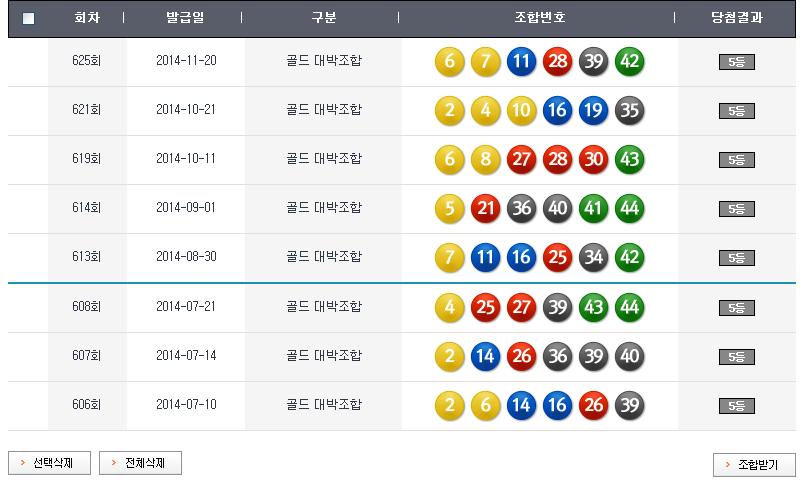Click gray ball 35 in the 621회 row
The width and height of the screenshot is (805, 492).
[x=630, y=111]
